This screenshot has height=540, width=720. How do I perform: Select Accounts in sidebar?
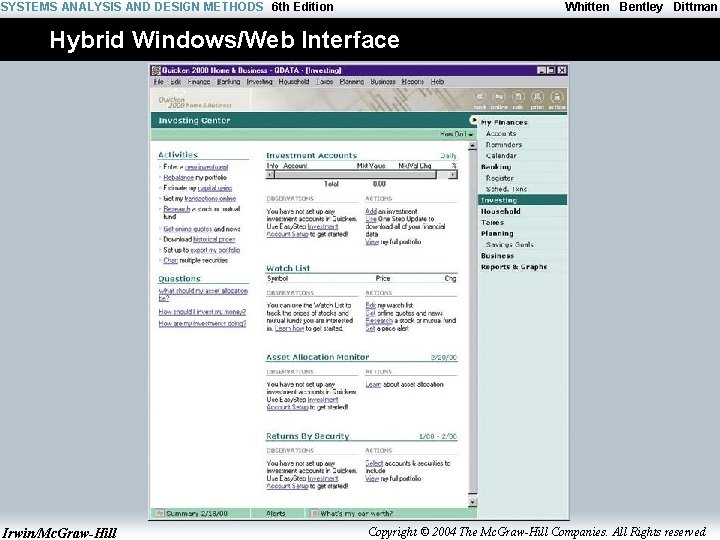click(501, 134)
